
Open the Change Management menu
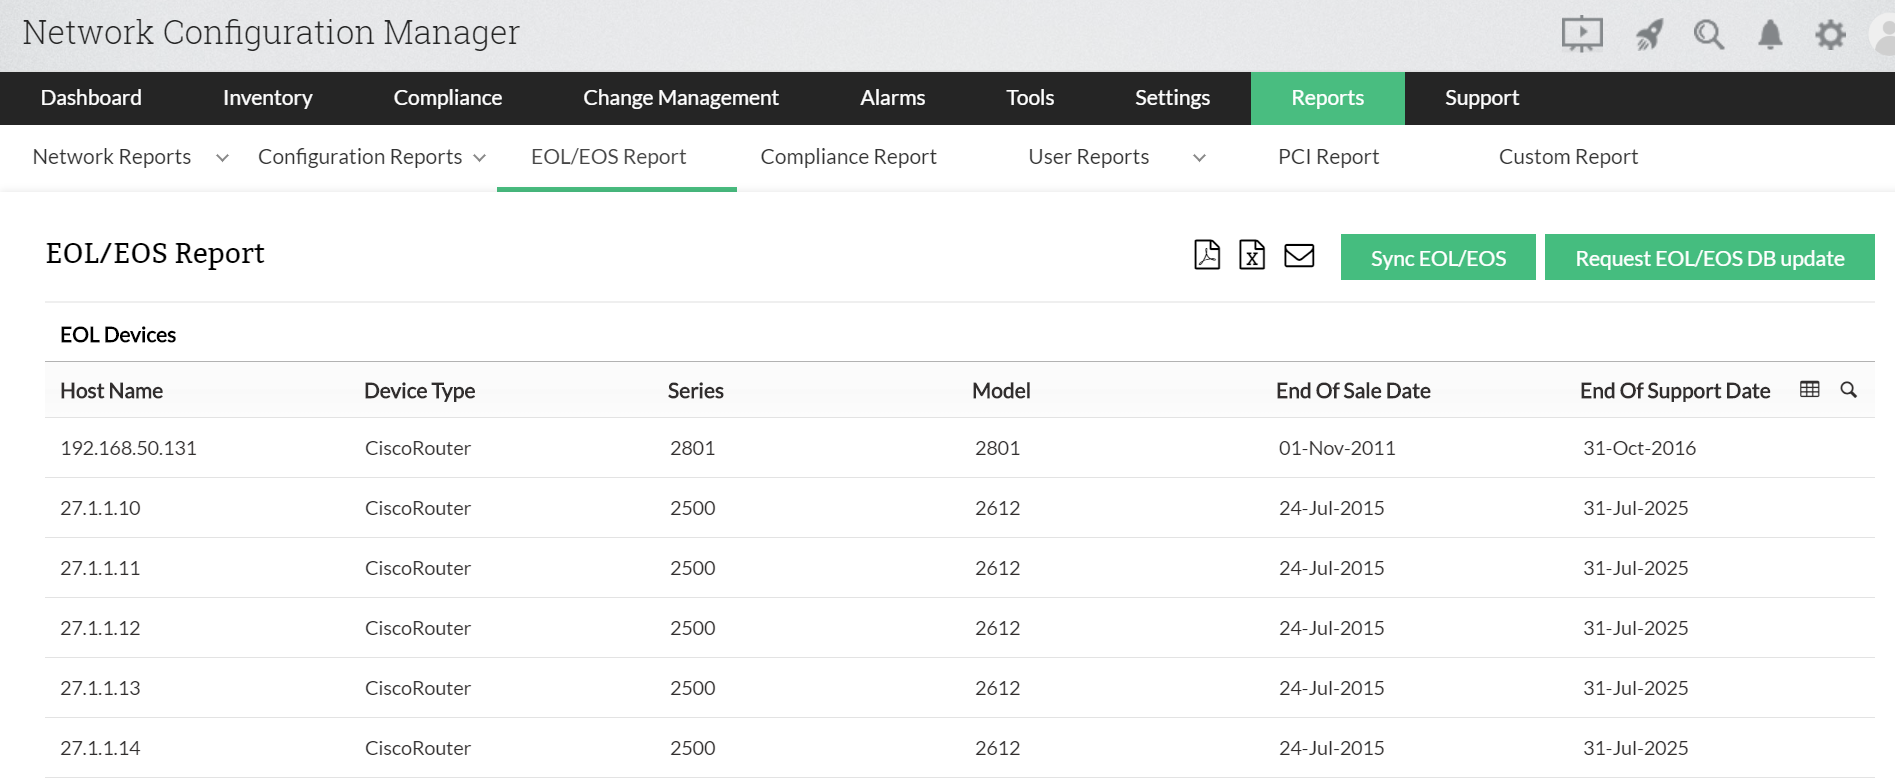click(x=680, y=98)
